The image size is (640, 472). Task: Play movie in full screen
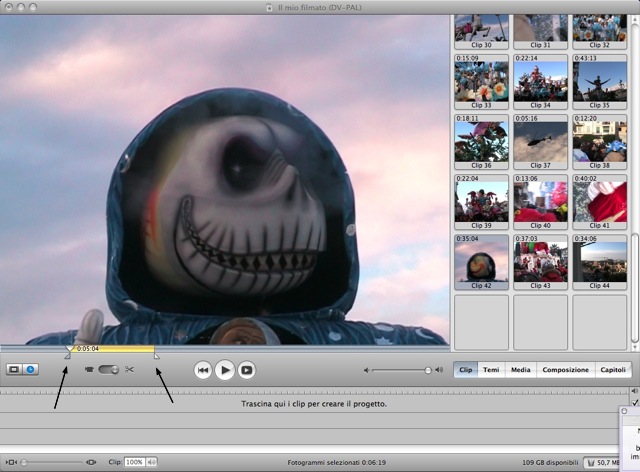tap(247, 370)
